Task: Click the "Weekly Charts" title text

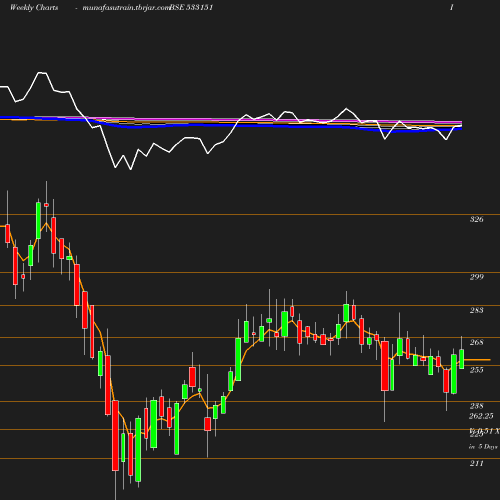Action: click(x=34, y=7)
